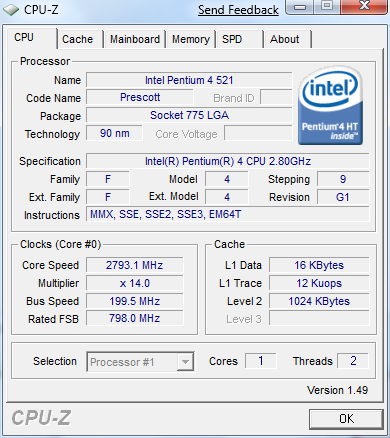Screen dimensions: 390x438
Task: Click the Intel Pentium 4 HT logo
Action: point(330,105)
